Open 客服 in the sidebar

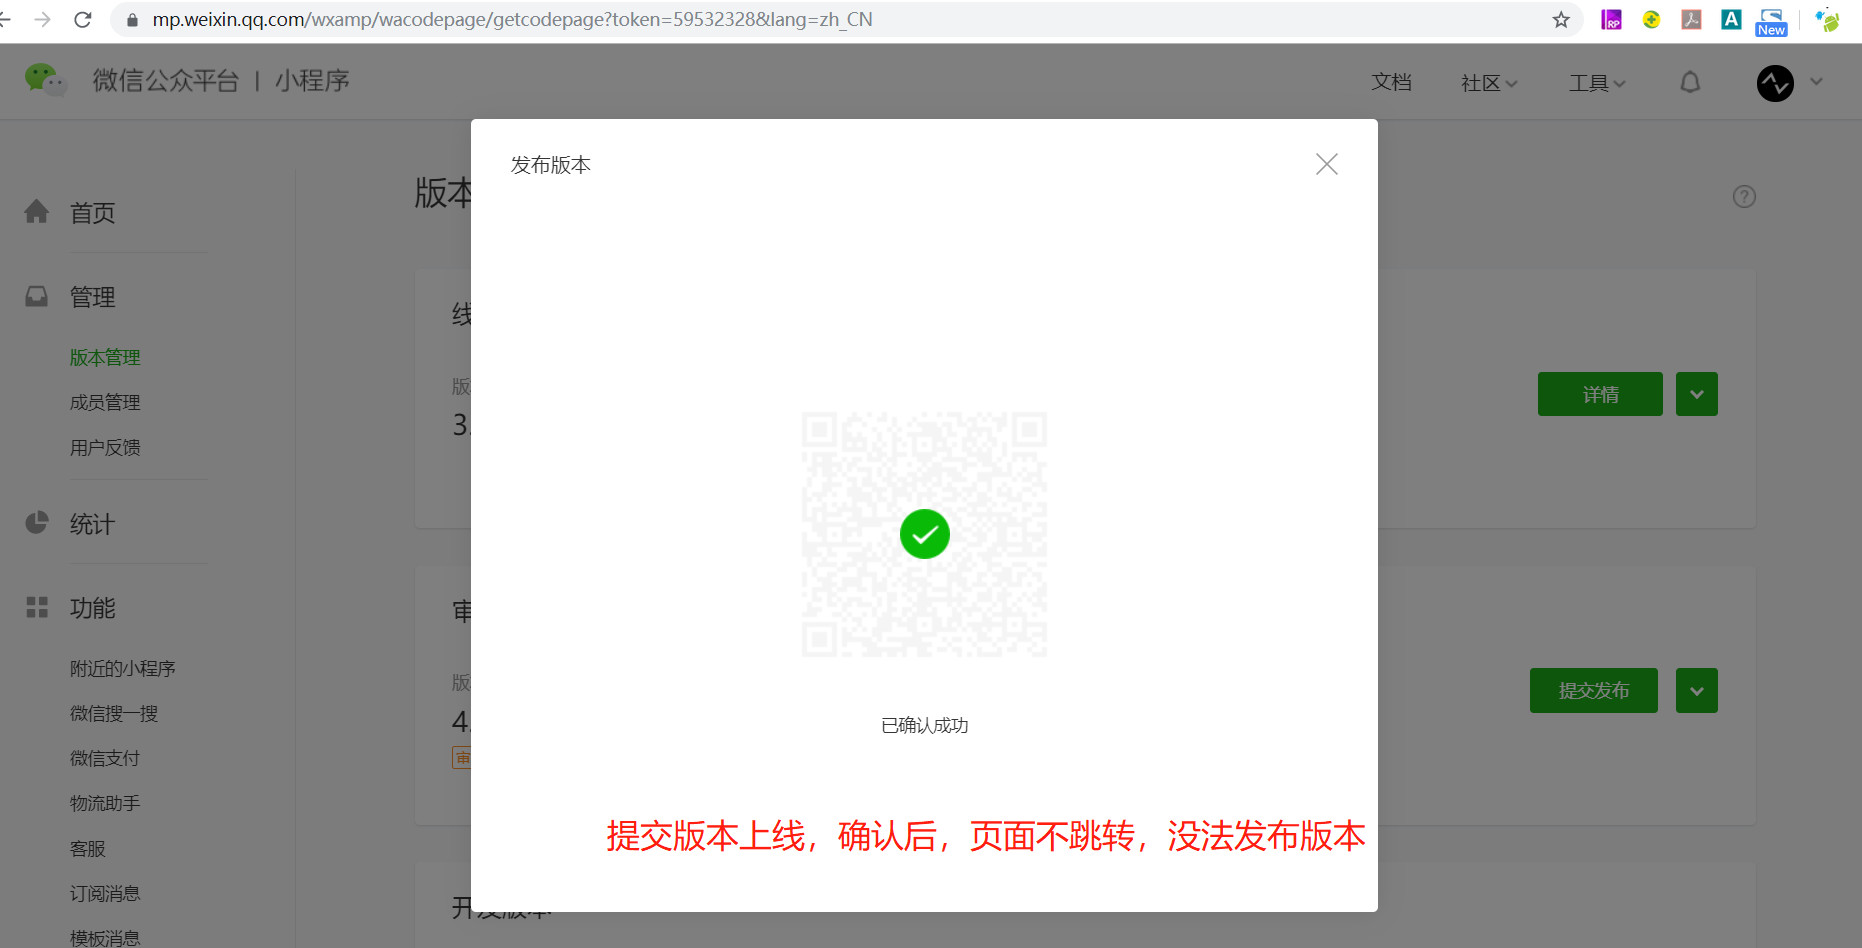coord(87,849)
